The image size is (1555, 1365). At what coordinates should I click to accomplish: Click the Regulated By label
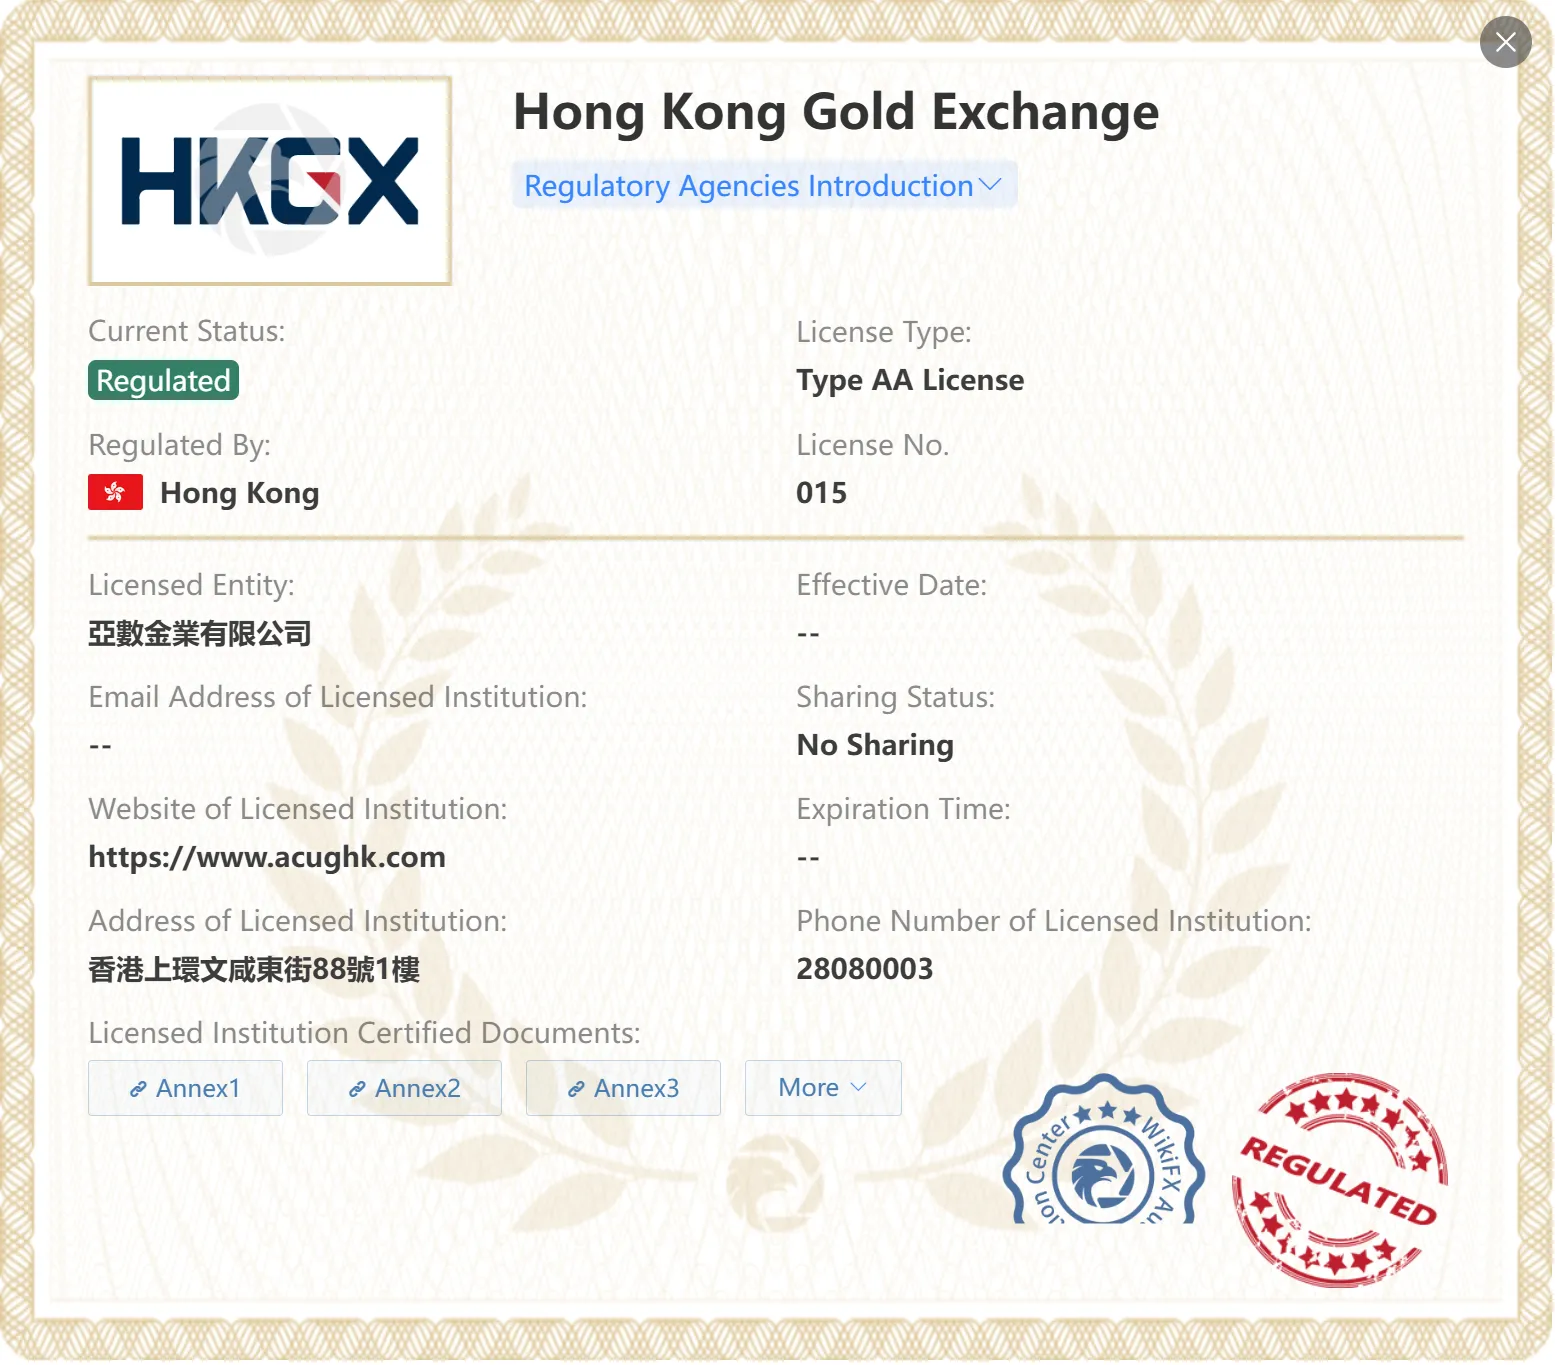[180, 445]
